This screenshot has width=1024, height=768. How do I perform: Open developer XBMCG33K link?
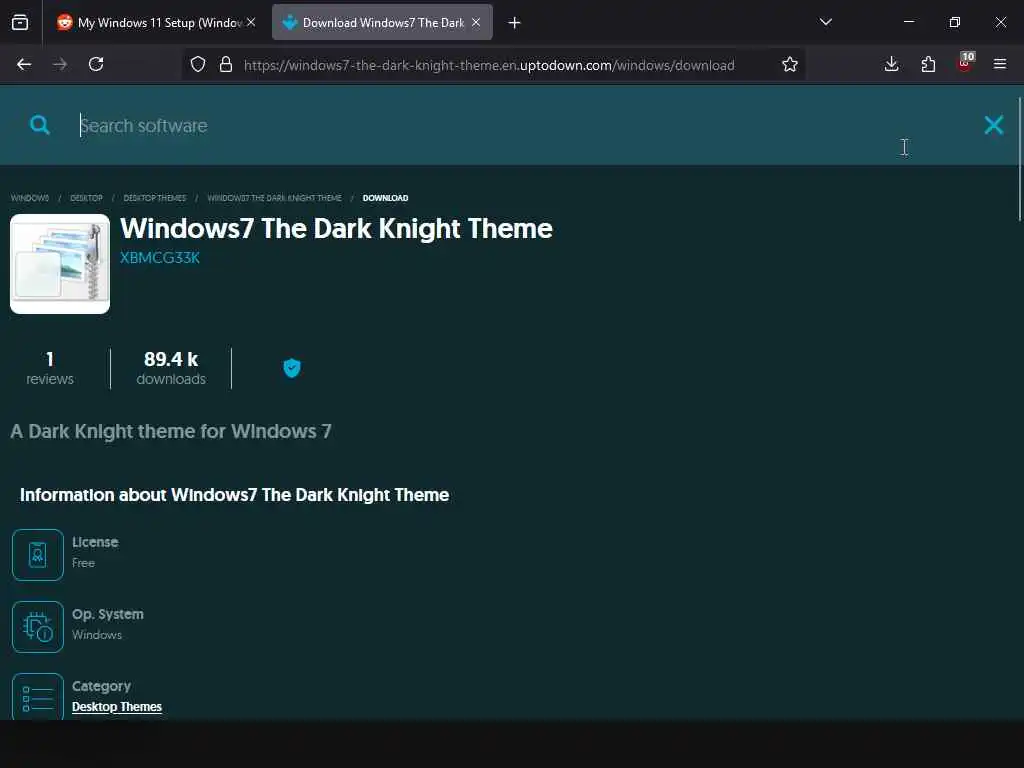[160, 258]
